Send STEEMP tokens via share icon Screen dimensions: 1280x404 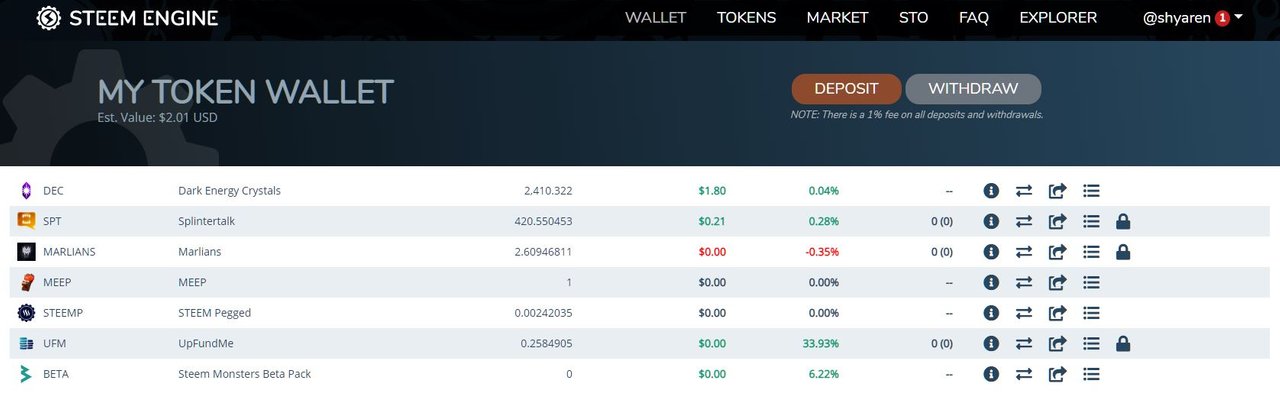click(1058, 313)
